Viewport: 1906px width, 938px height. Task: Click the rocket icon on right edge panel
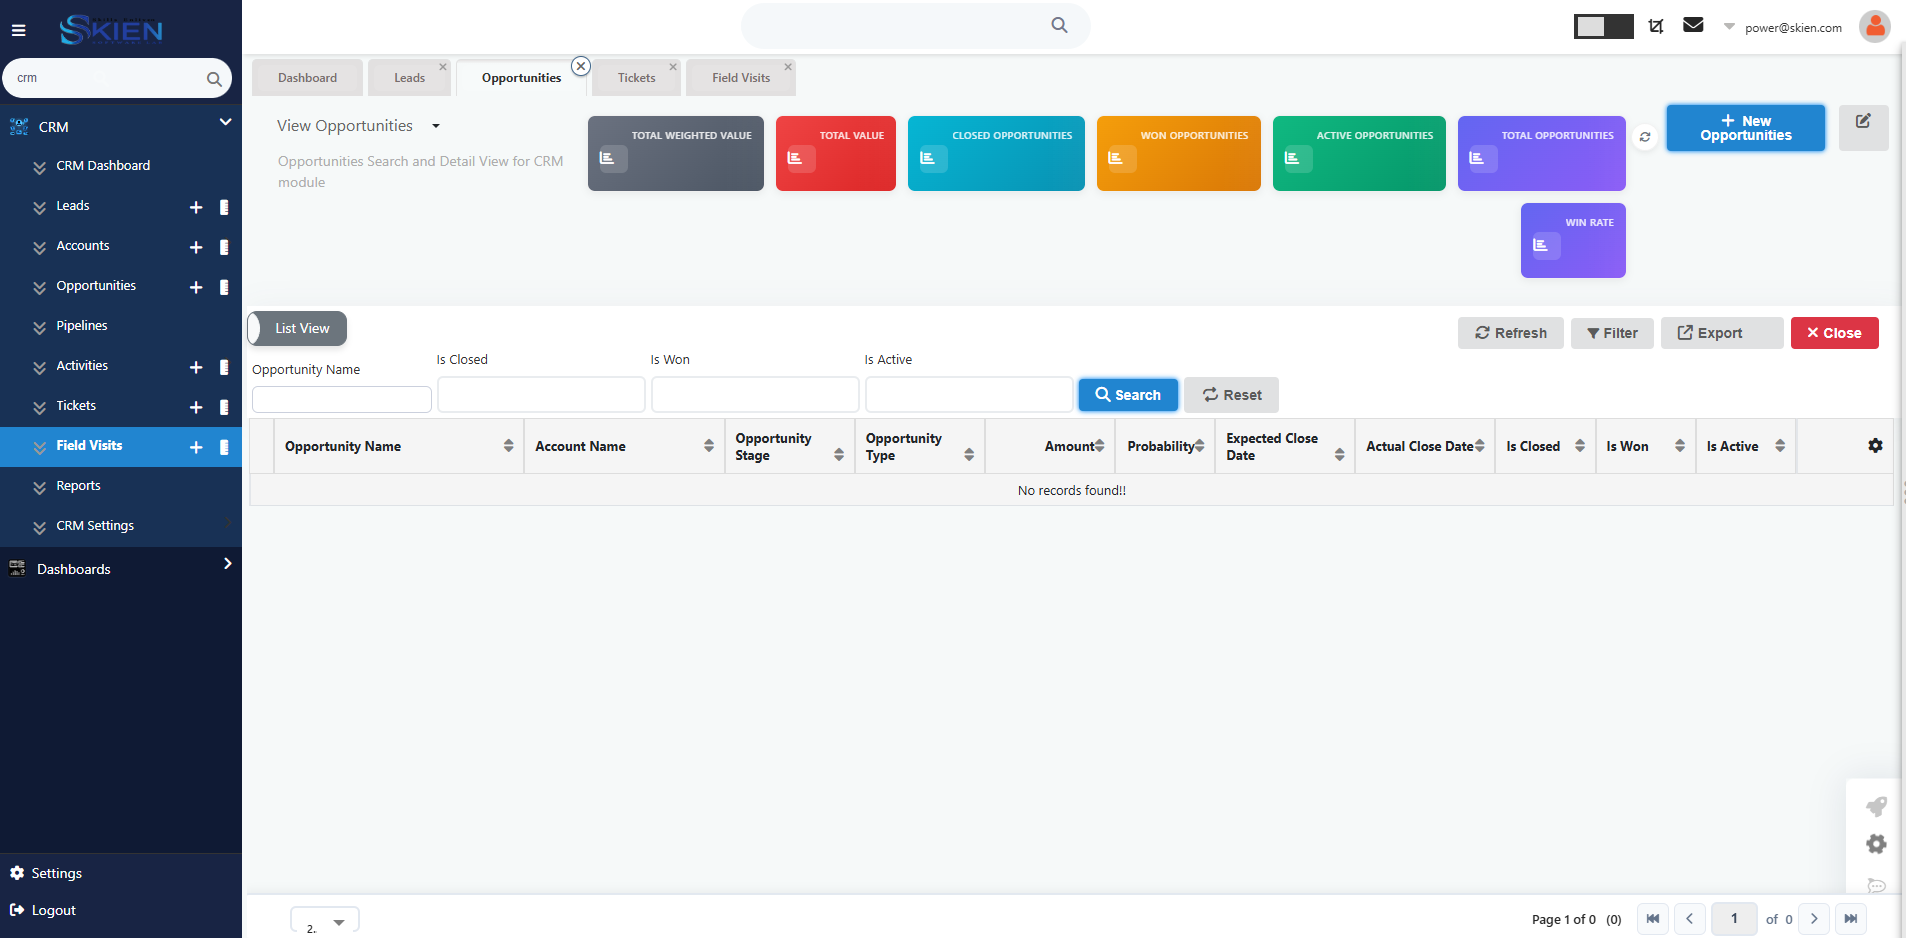click(1878, 806)
